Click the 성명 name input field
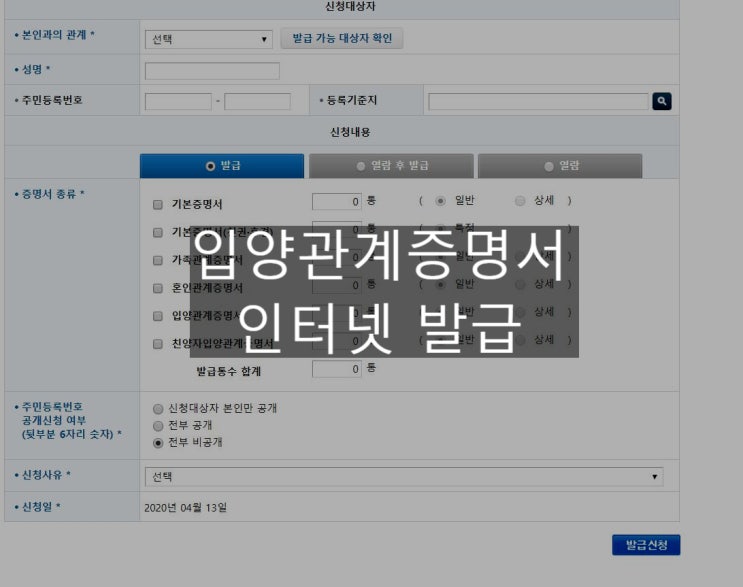This screenshot has width=743, height=587. click(x=212, y=71)
